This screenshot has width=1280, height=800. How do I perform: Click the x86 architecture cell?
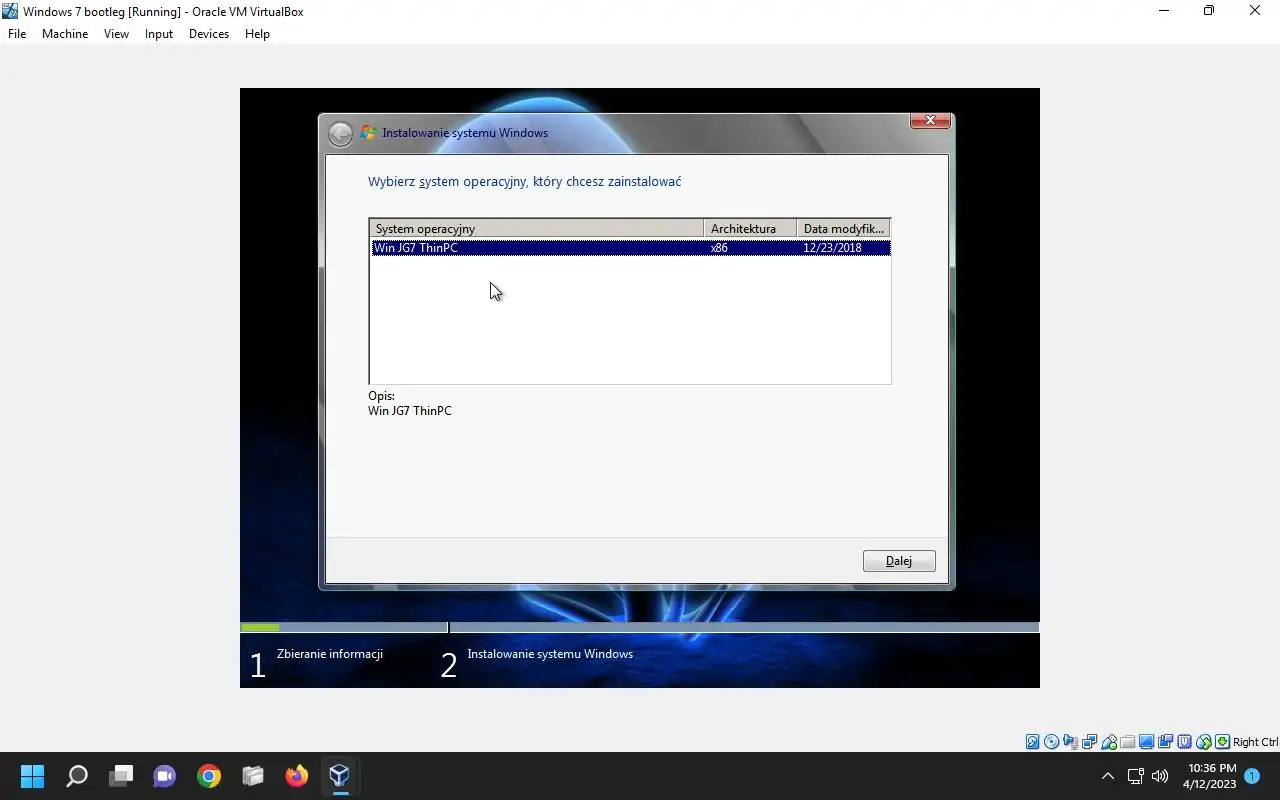coord(719,248)
